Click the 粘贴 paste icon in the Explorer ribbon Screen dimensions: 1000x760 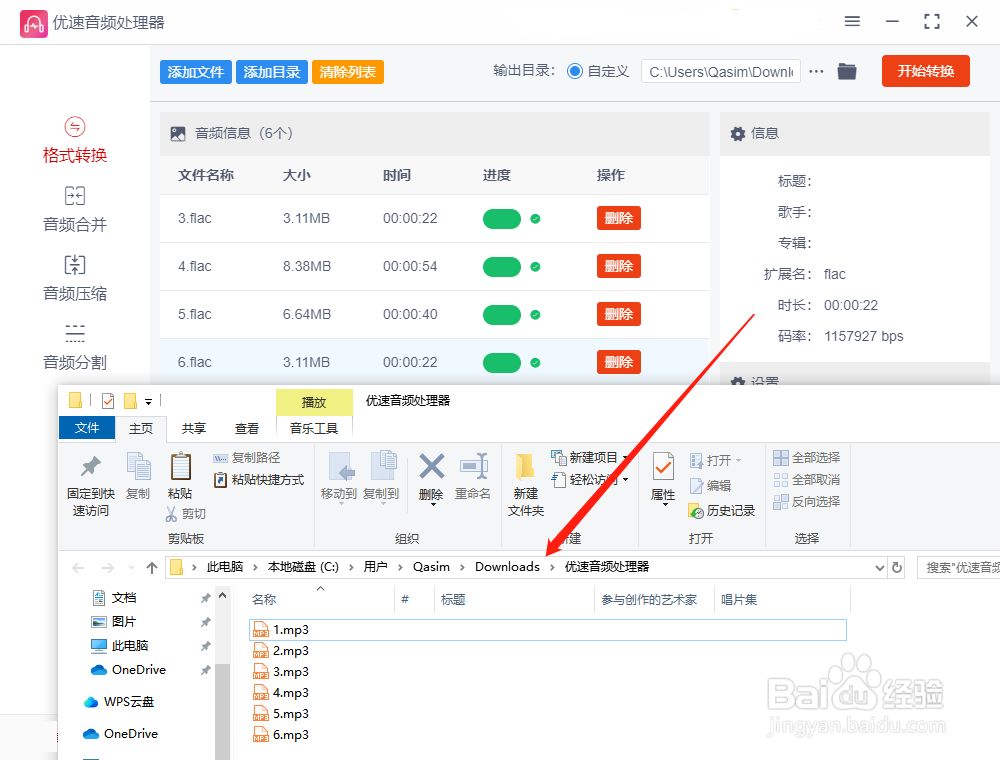click(180, 467)
